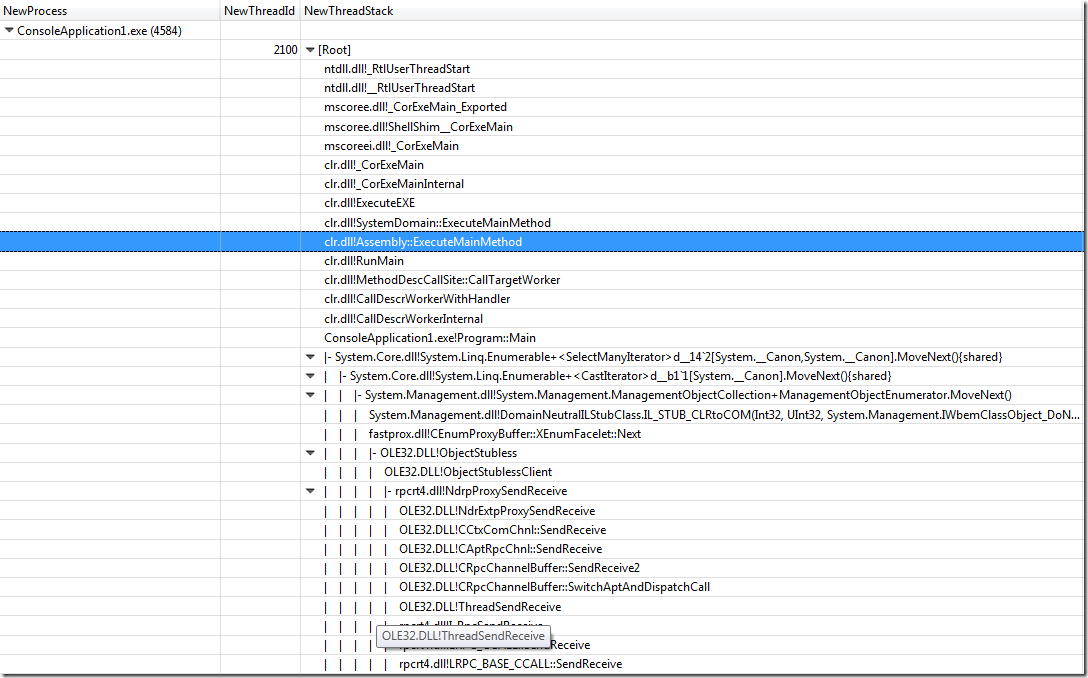Viewport: 1088px width, 678px height.
Task: Click highlighted clr.dll!Assembly::ExecuteMainMethod row
Action: 543,241
